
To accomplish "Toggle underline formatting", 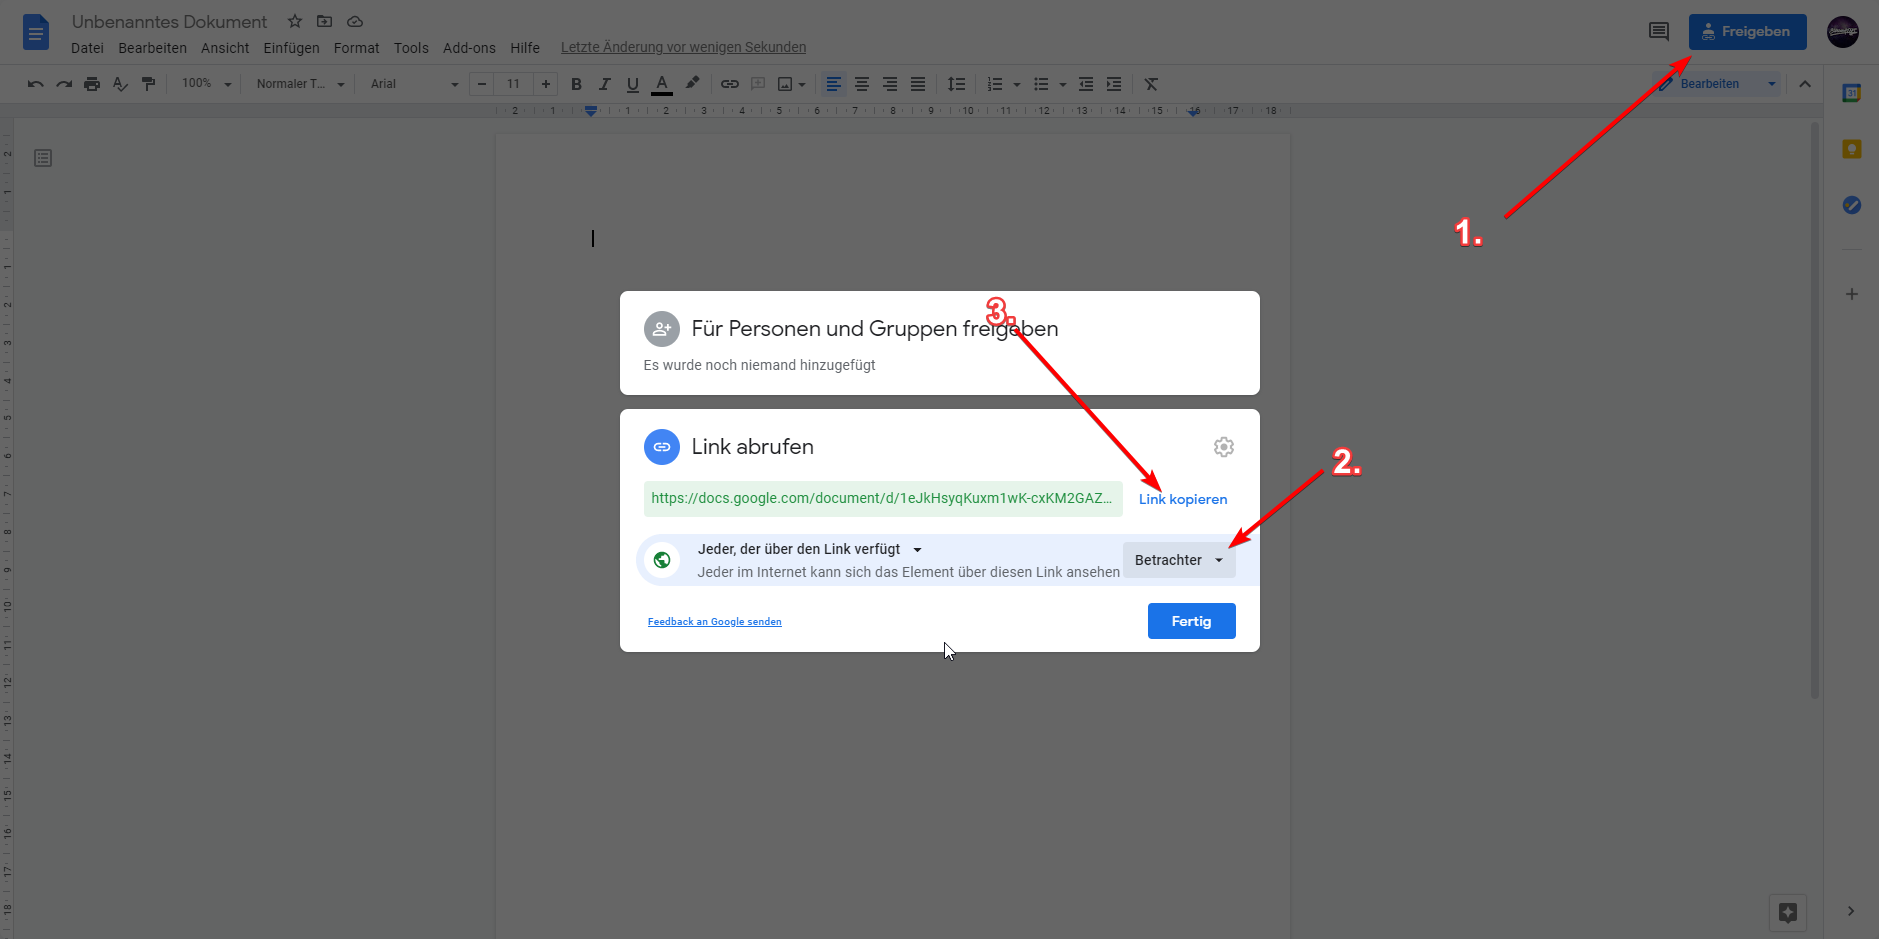I will click(x=632, y=84).
